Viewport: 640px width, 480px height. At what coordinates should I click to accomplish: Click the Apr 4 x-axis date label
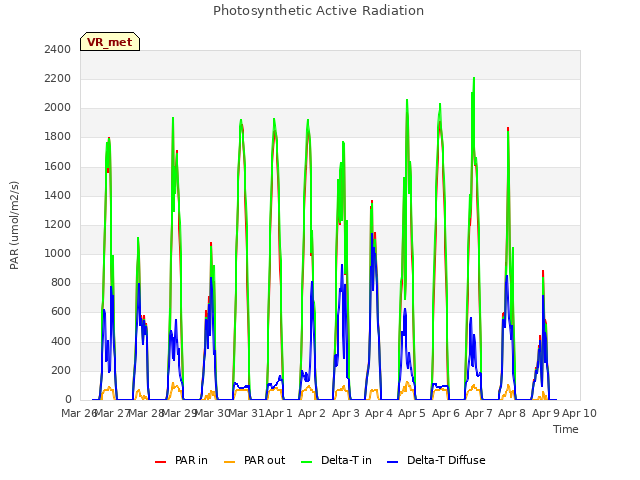coord(379,413)
